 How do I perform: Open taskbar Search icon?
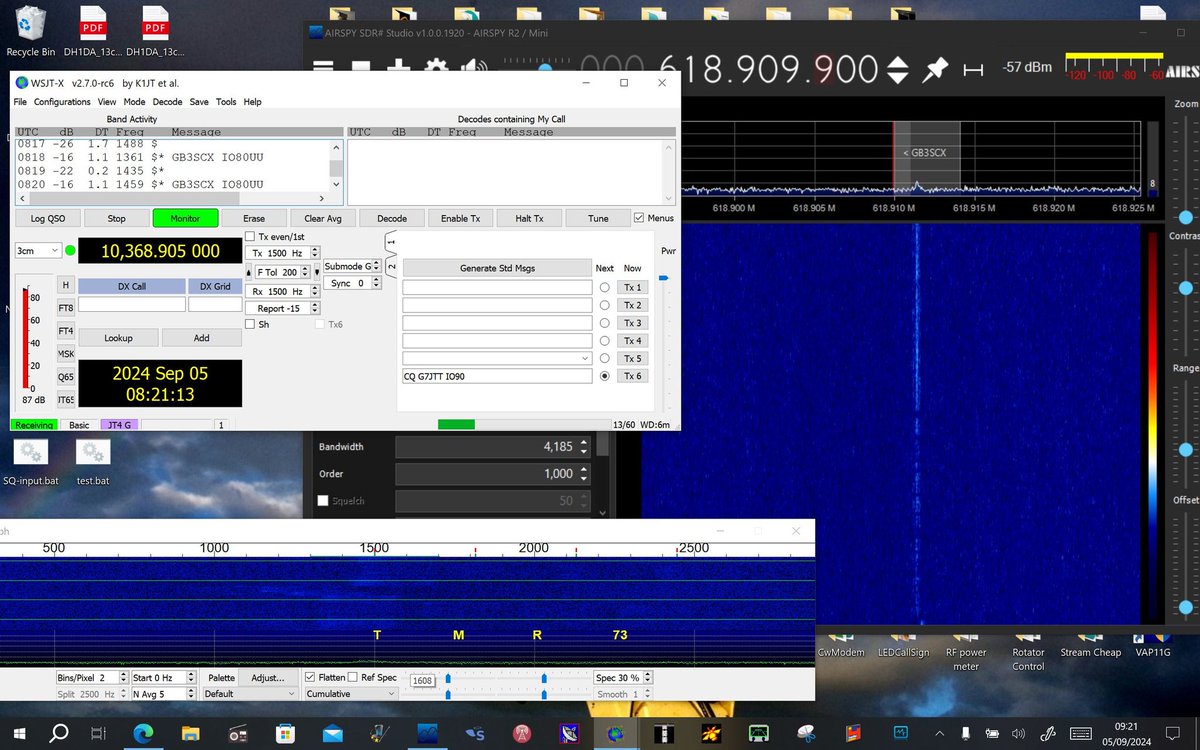click(58, 733)
